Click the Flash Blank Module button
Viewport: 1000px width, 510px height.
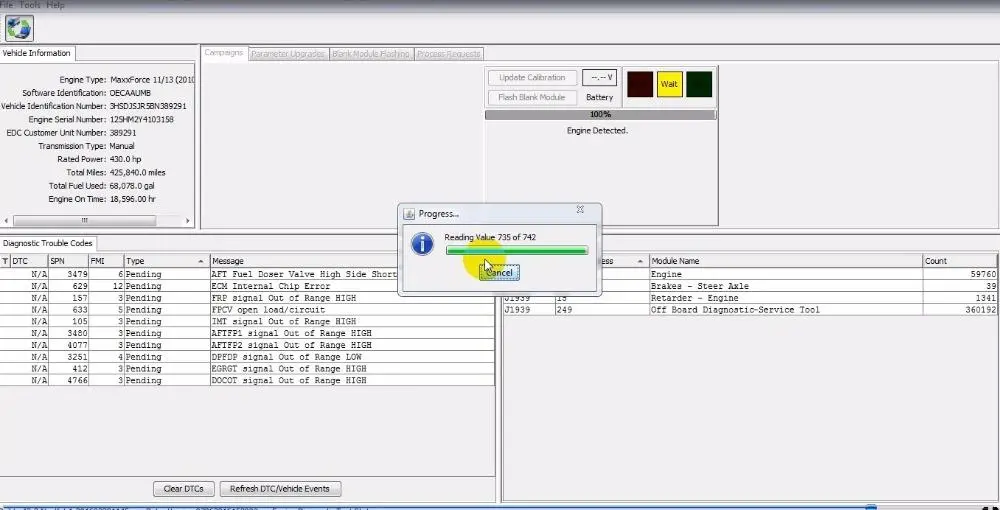pos(533,98)
